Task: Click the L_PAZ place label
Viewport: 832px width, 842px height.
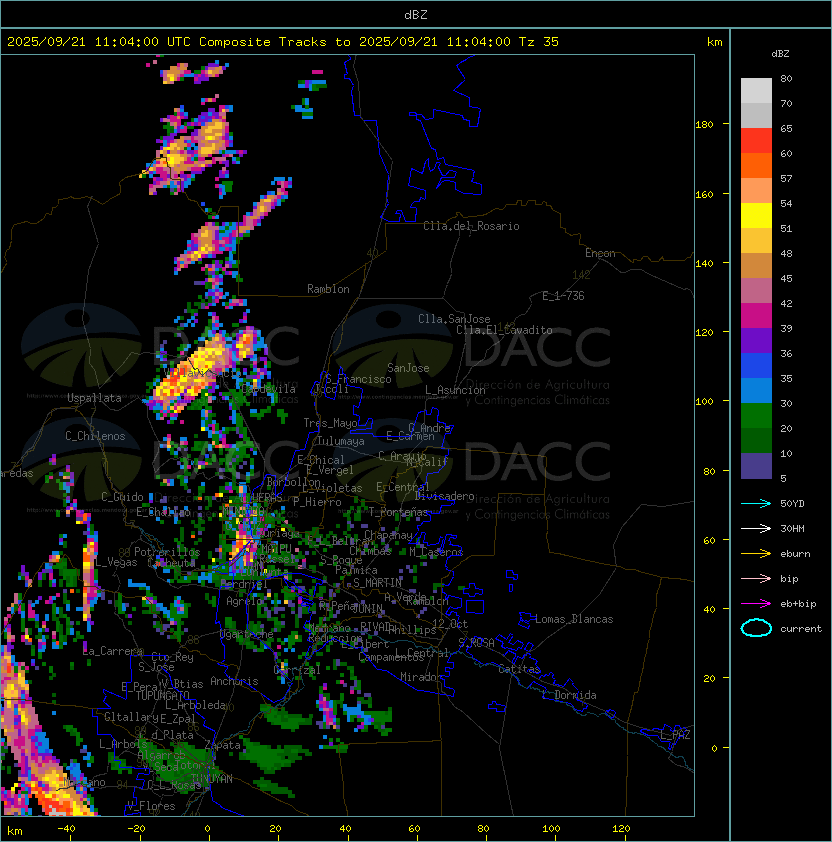Action: (675, 735)
